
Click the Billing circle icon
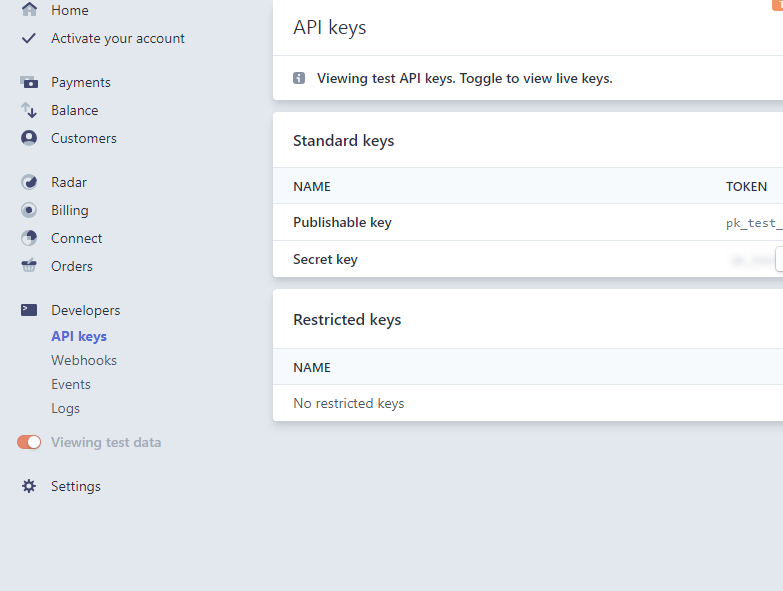click(29, 210)
